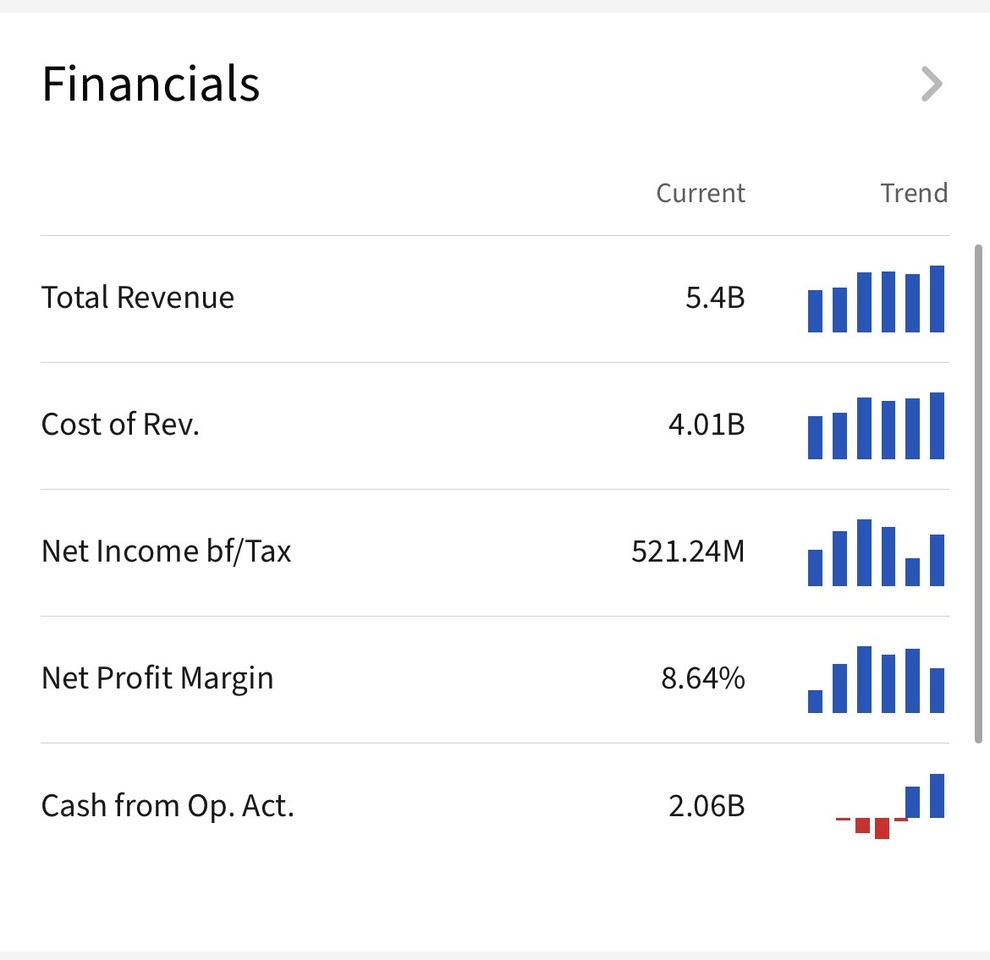The image size is (990, 960).
Task: Open the Cost of Rev. trend chart
Action: pos(876,426)
